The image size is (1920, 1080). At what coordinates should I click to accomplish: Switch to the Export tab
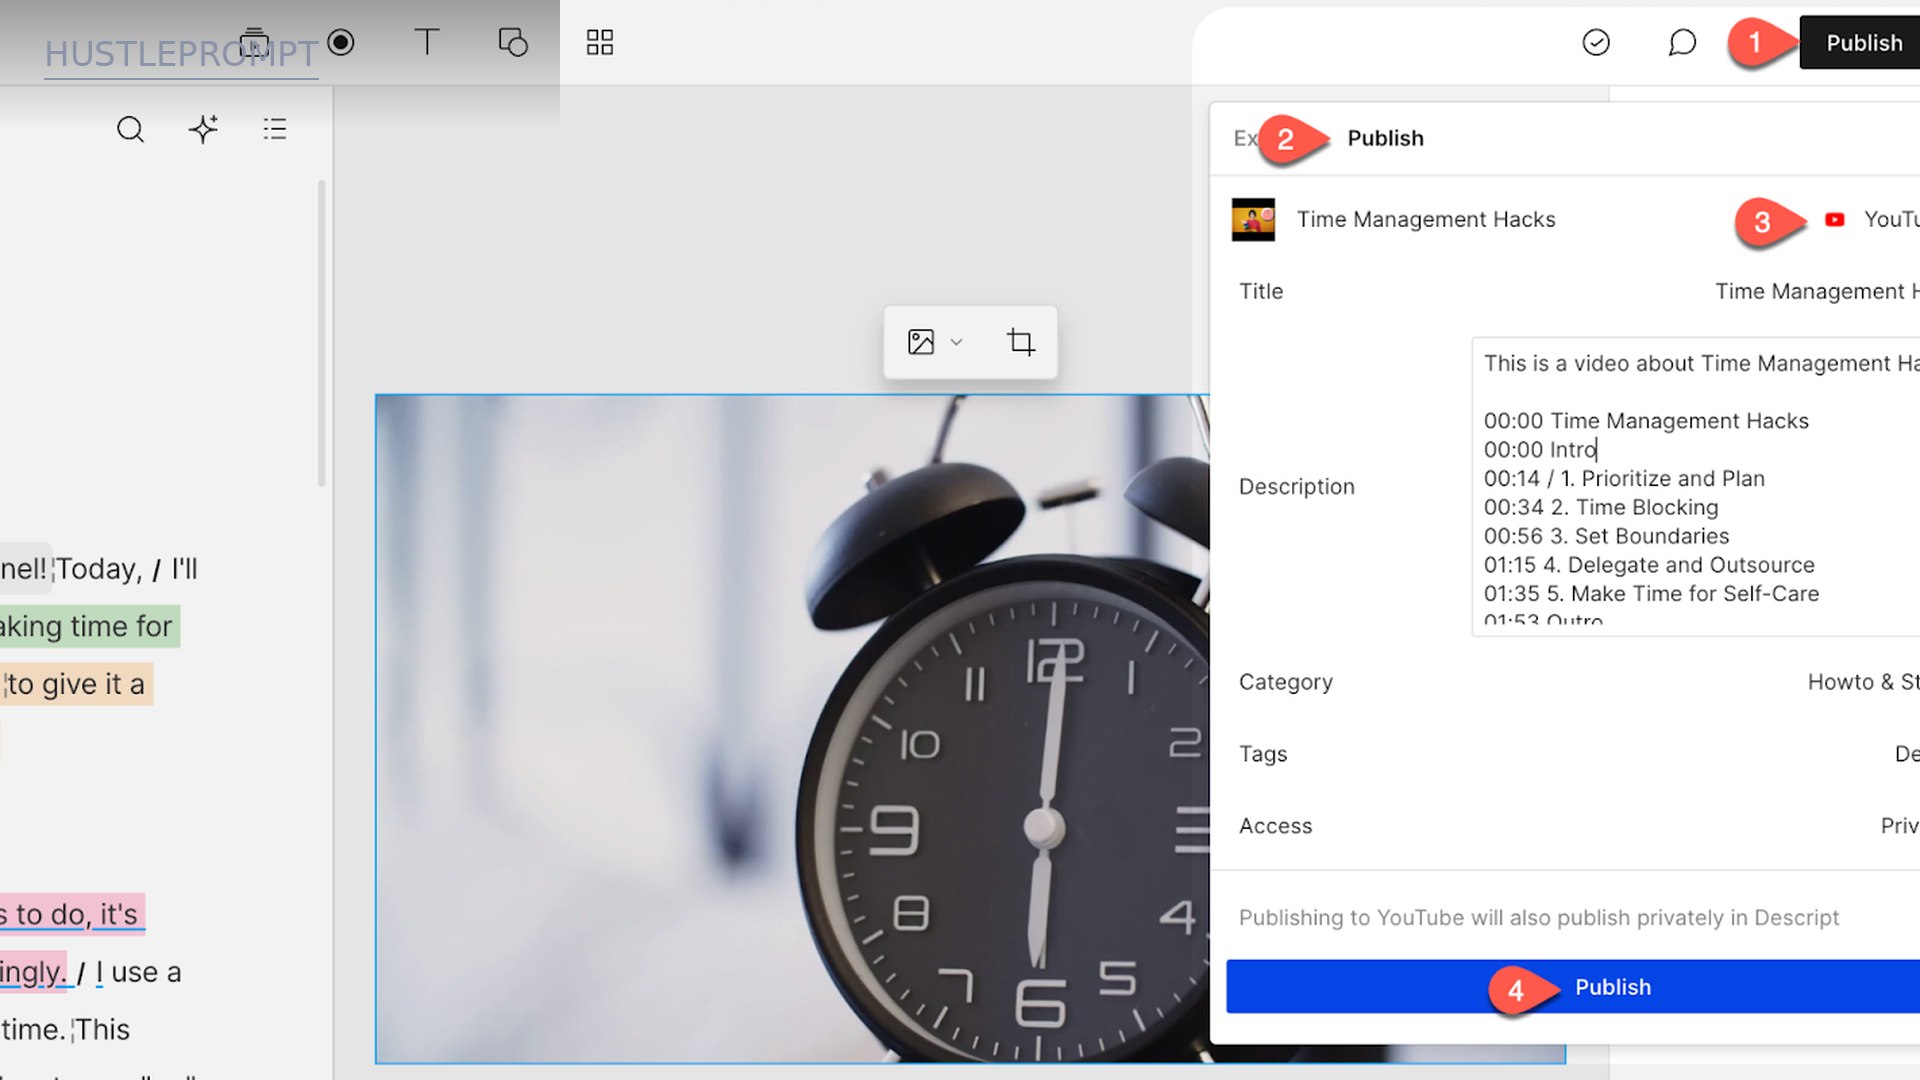(x=1245, y=138)
